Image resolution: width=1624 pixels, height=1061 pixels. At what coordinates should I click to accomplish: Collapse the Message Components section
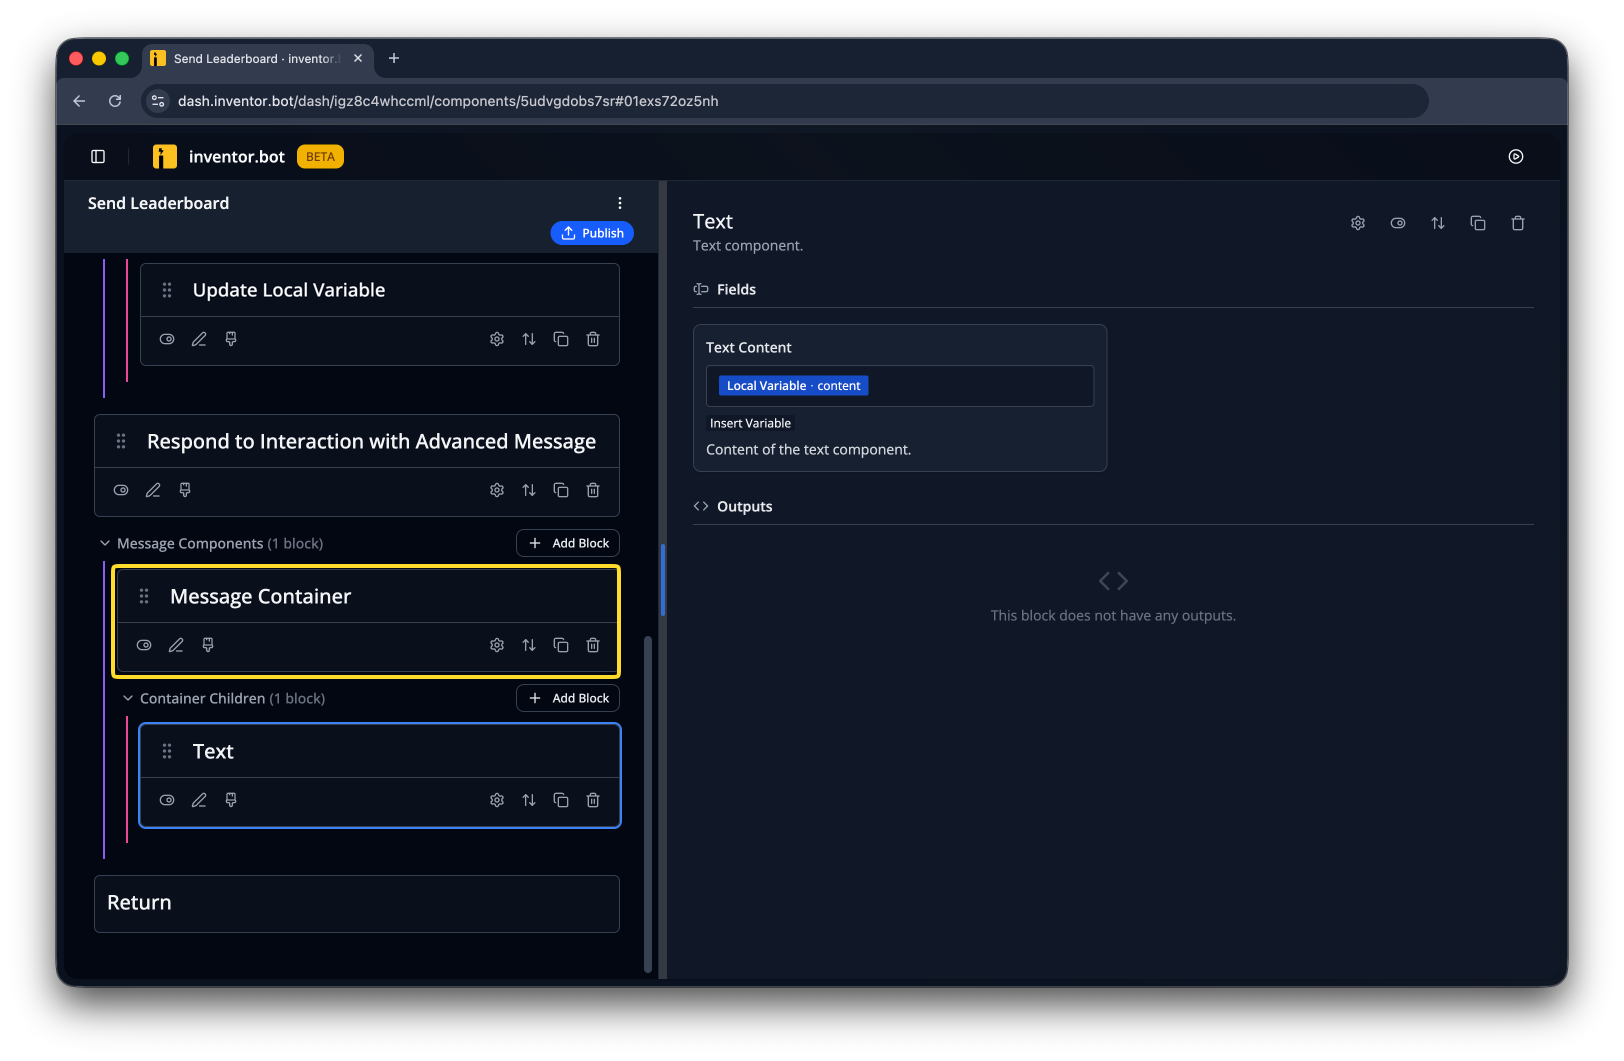[105, 544]
